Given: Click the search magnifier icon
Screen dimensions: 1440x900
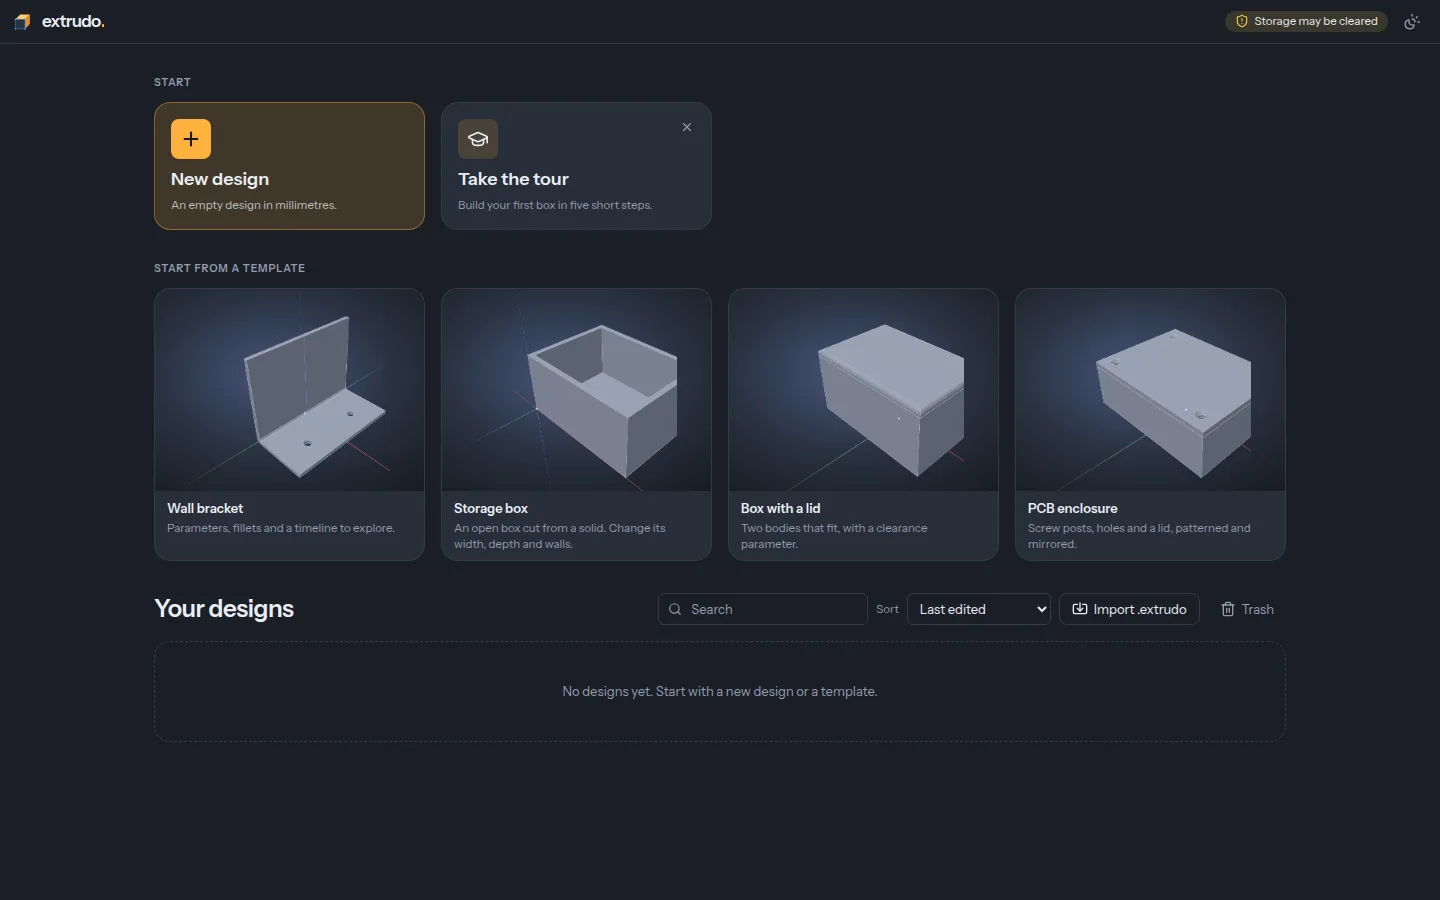Looking at the screenshot, I should [675, 609].
